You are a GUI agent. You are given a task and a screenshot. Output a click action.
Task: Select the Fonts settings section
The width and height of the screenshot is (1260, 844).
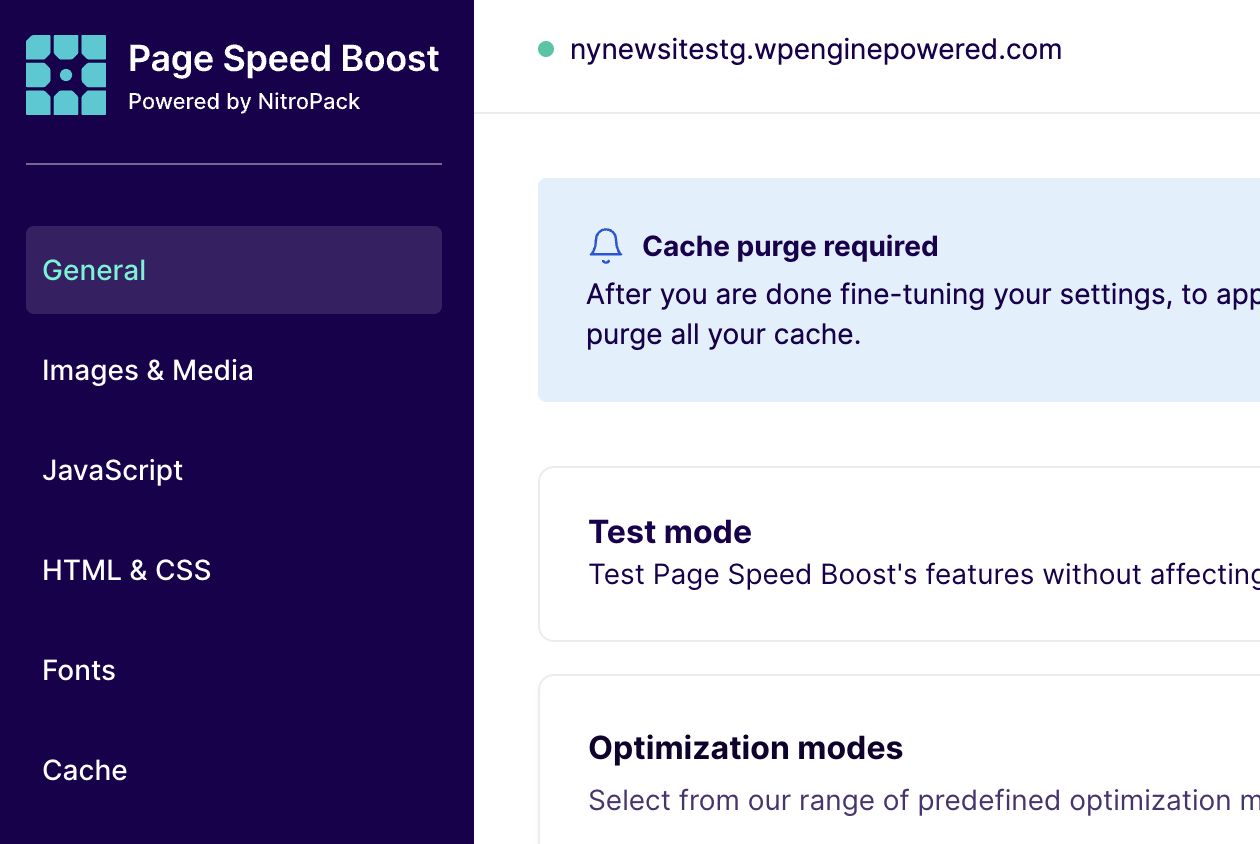click(x=78, y=670)
